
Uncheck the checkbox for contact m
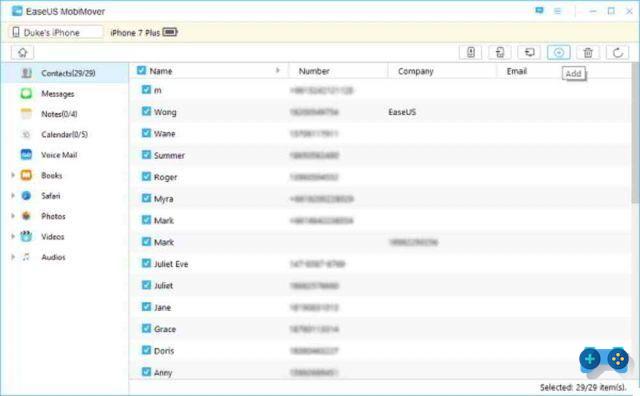tap(146, 89)
